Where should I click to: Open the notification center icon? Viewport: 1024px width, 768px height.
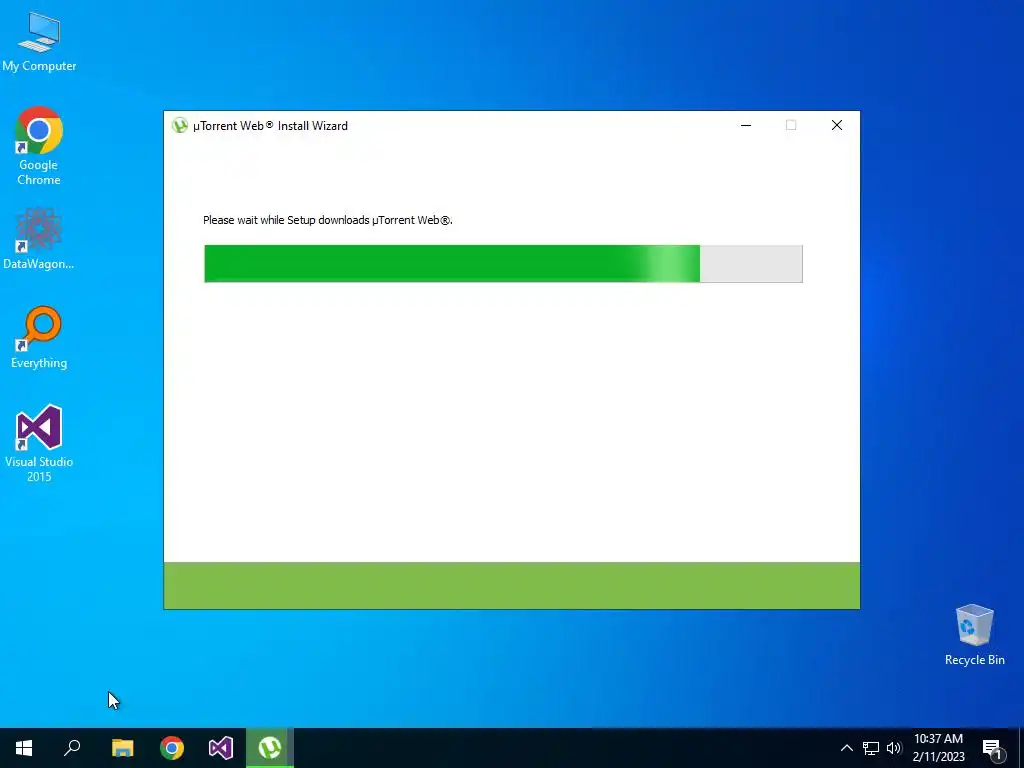pos(992,748)
